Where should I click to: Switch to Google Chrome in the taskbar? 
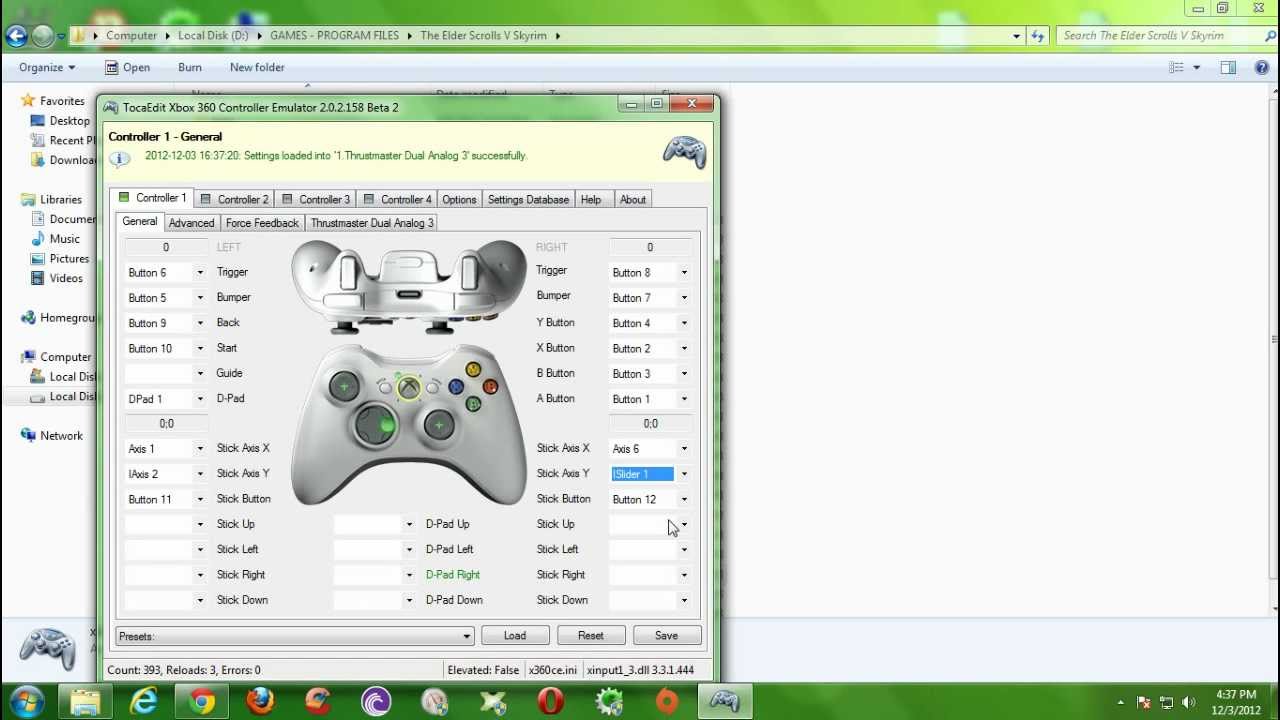[x=202, y=702]
